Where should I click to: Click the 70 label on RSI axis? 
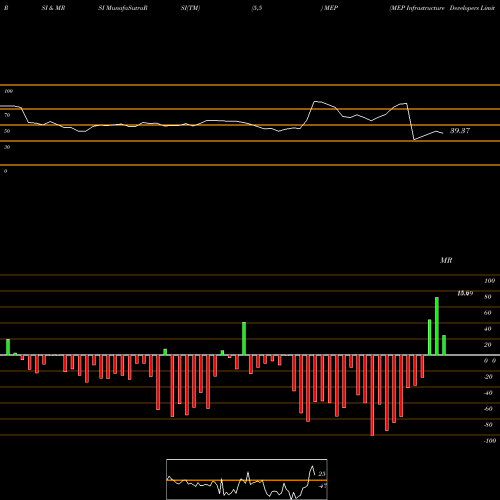[7, 115]
